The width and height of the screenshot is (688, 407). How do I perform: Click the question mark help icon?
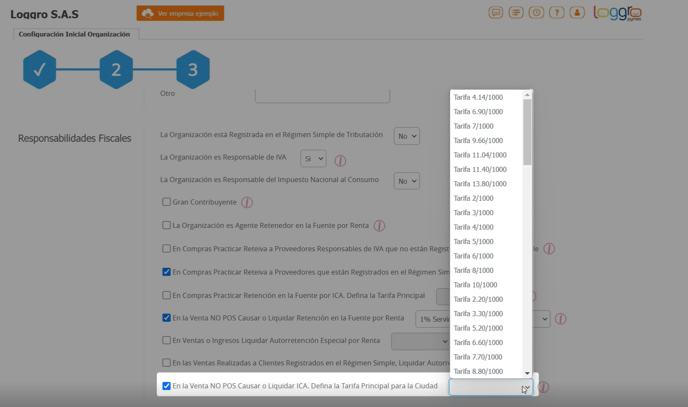(557, 13)
